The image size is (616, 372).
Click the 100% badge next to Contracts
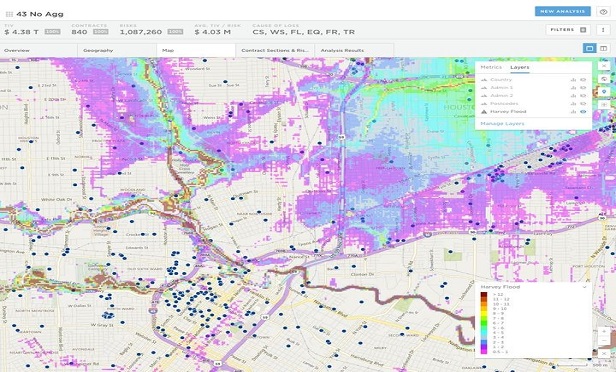coord(101,32)
